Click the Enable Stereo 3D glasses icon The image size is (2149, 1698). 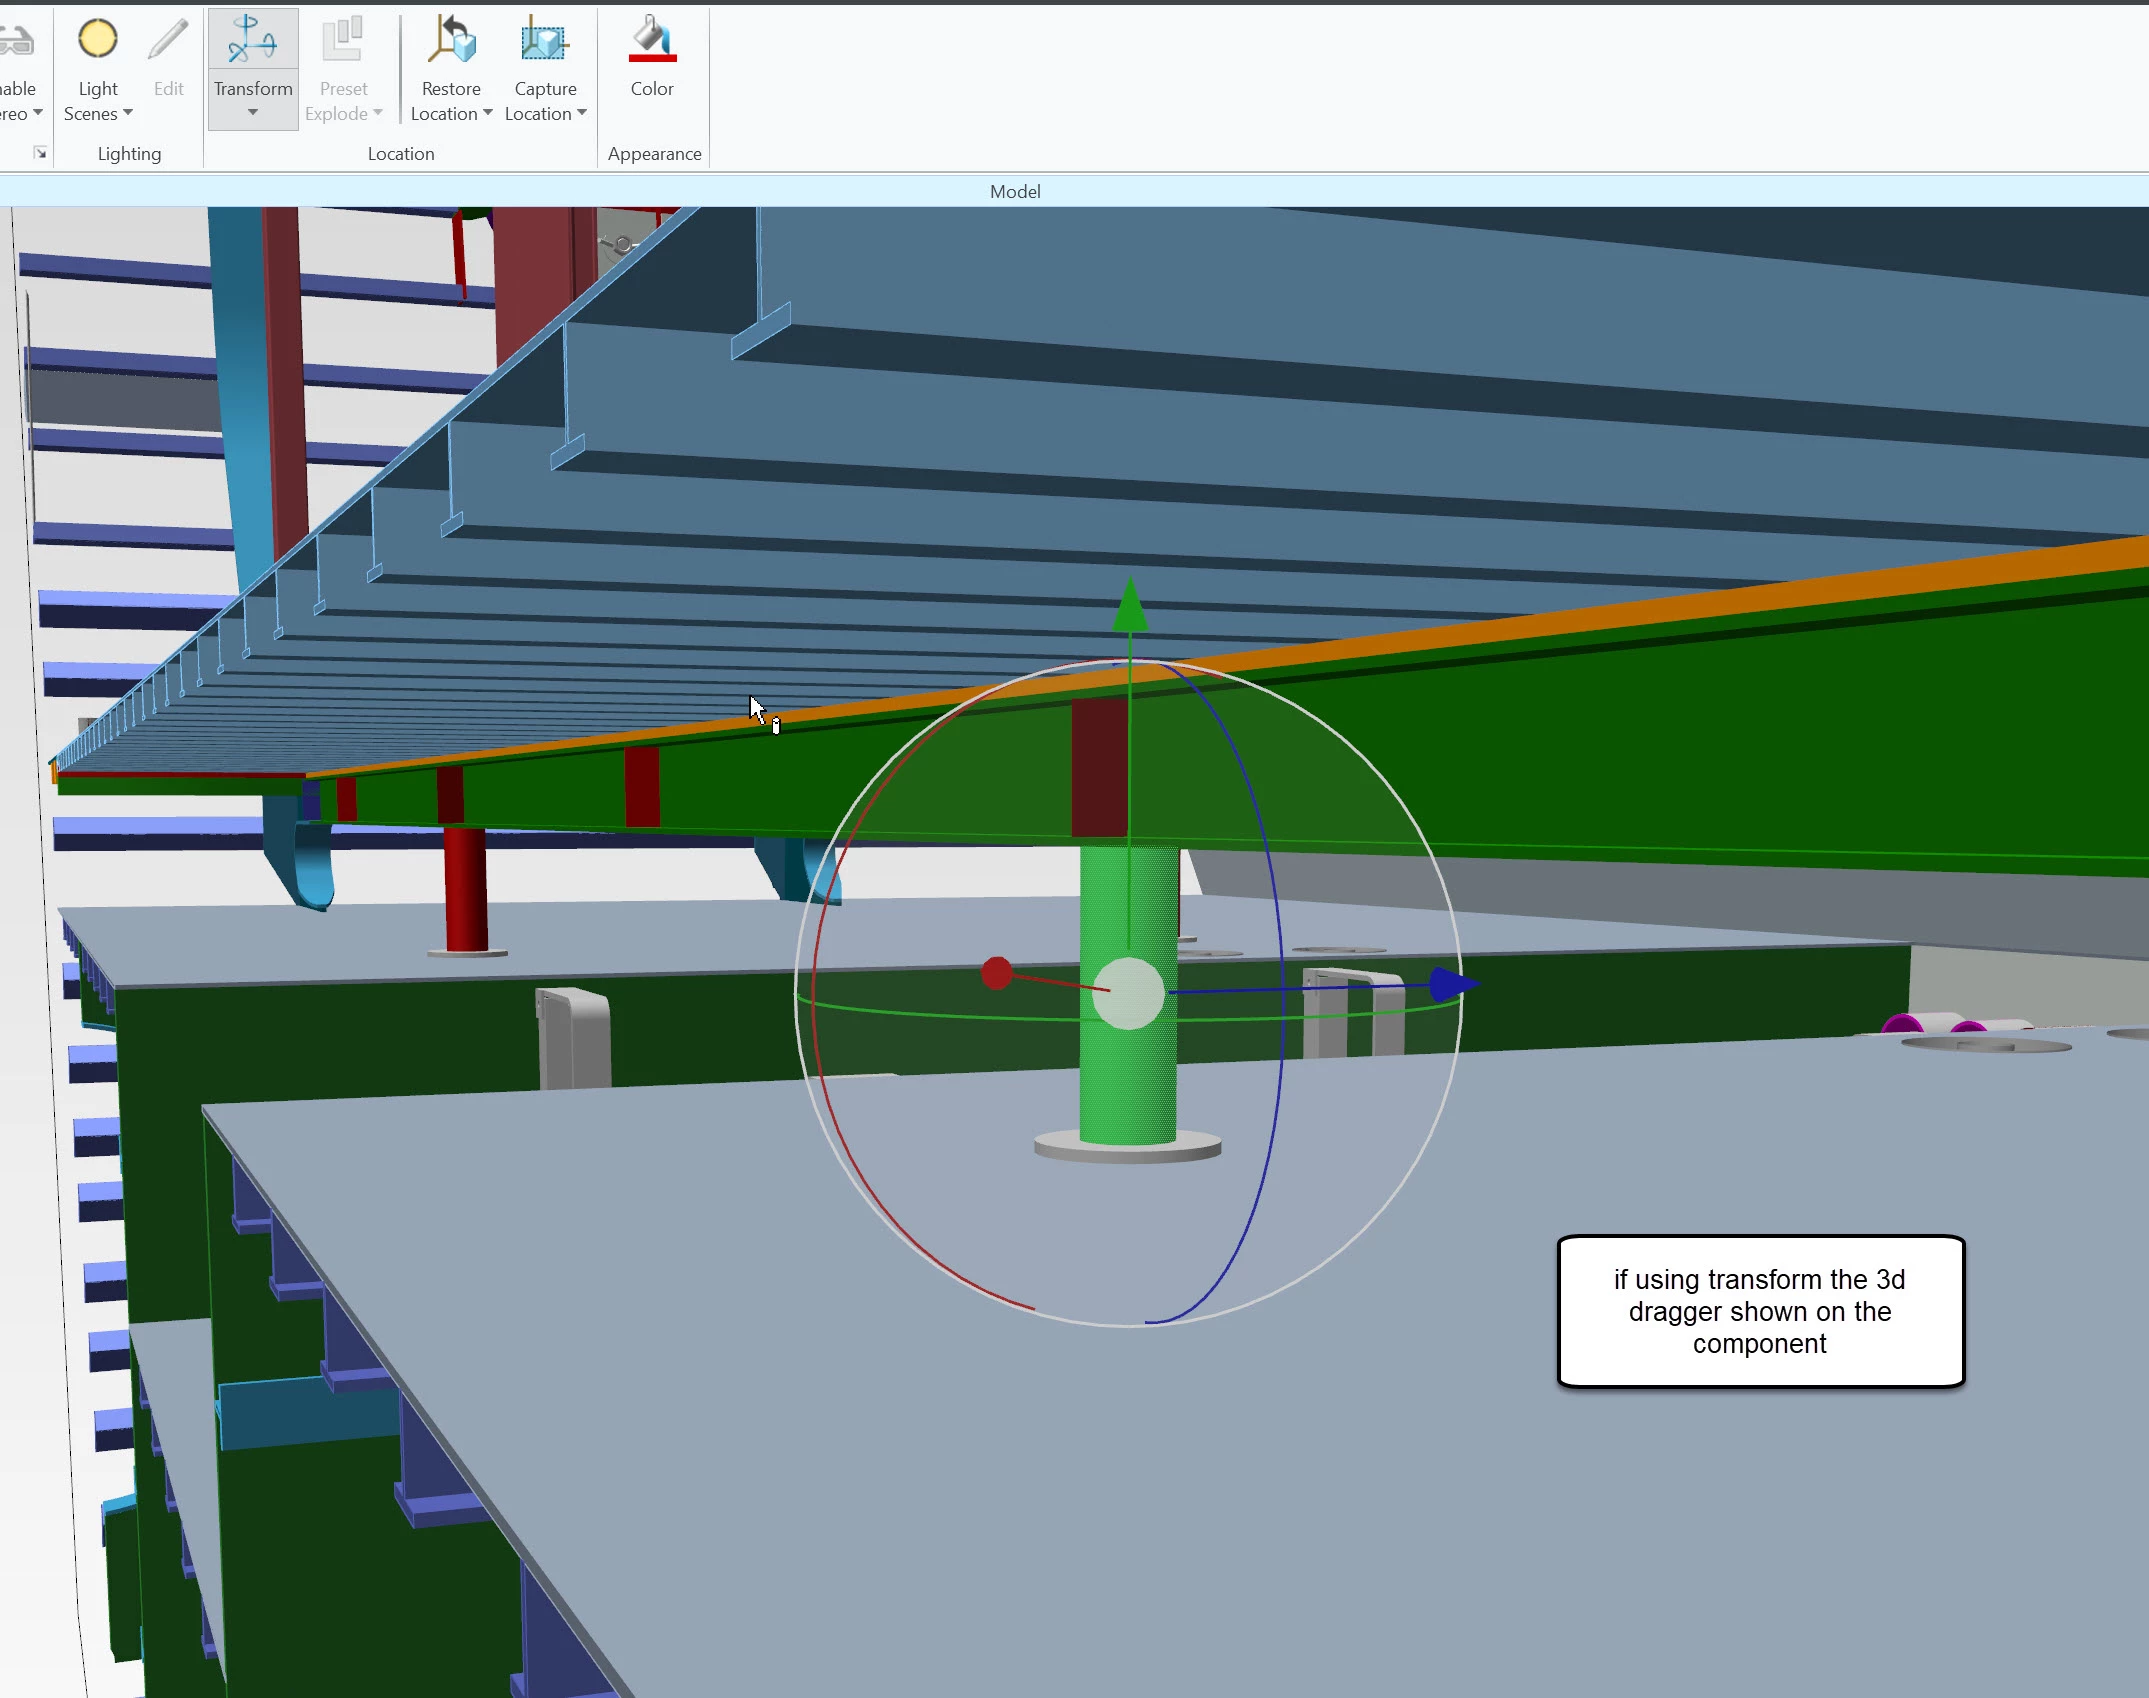(15, 42)
